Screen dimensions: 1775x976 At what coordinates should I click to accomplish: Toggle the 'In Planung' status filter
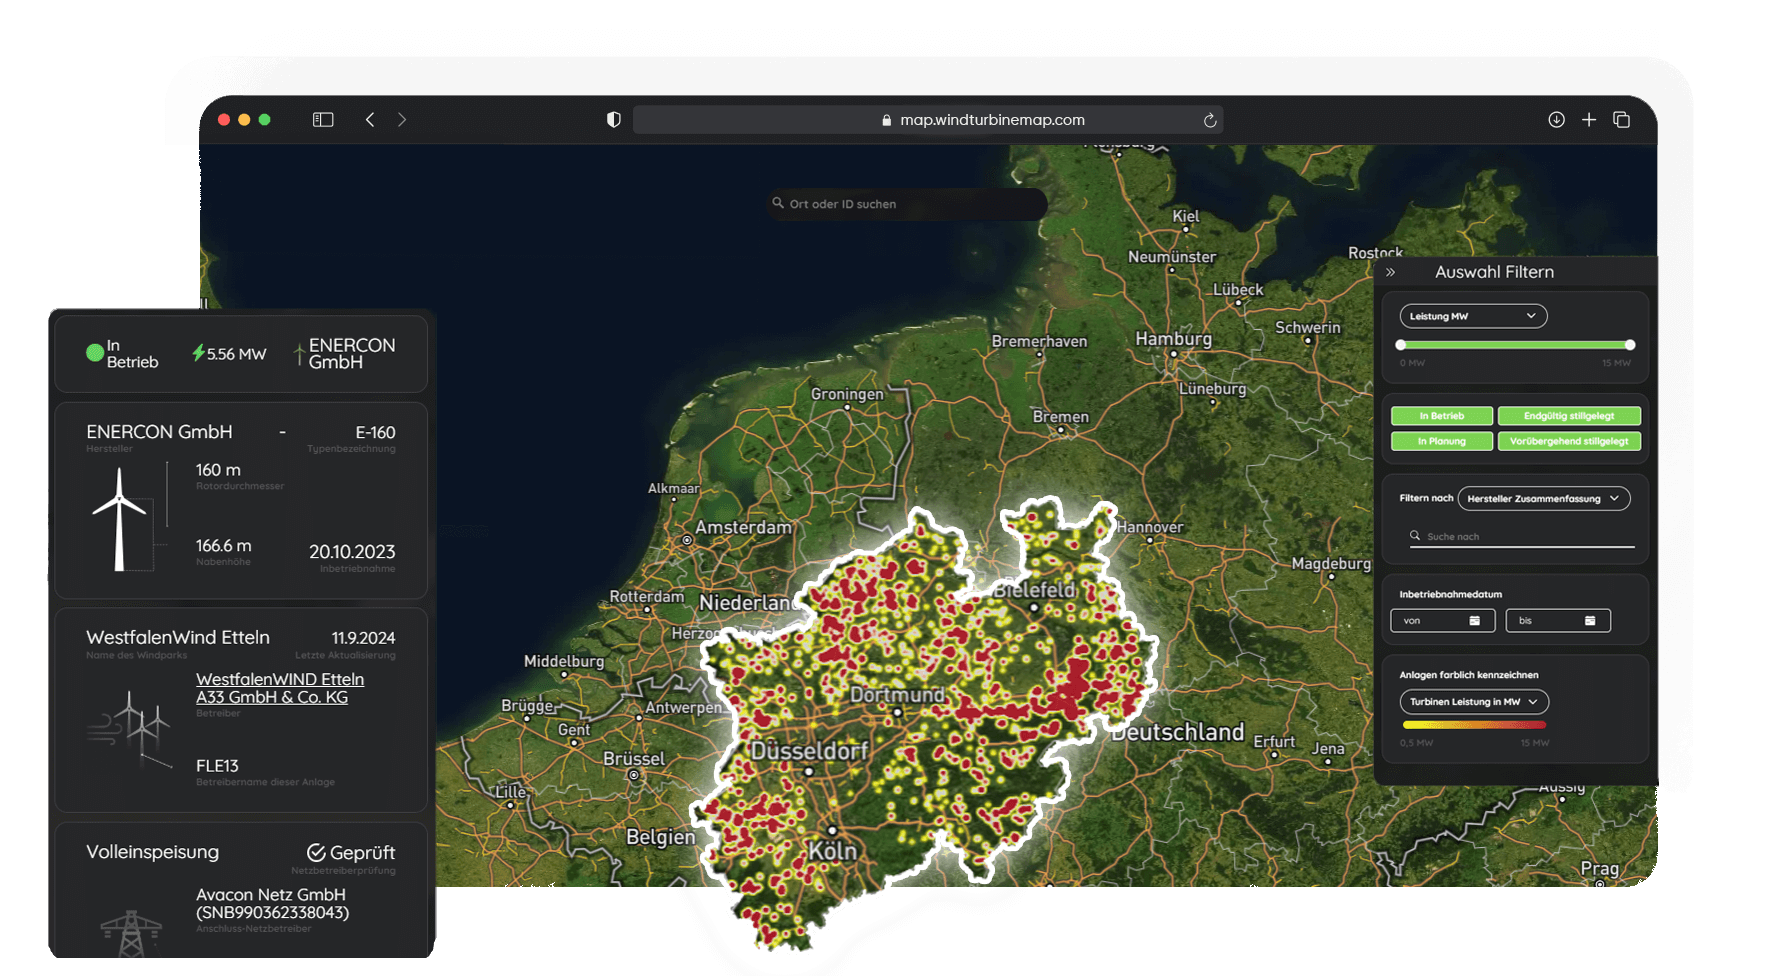tap(1441, 441)
